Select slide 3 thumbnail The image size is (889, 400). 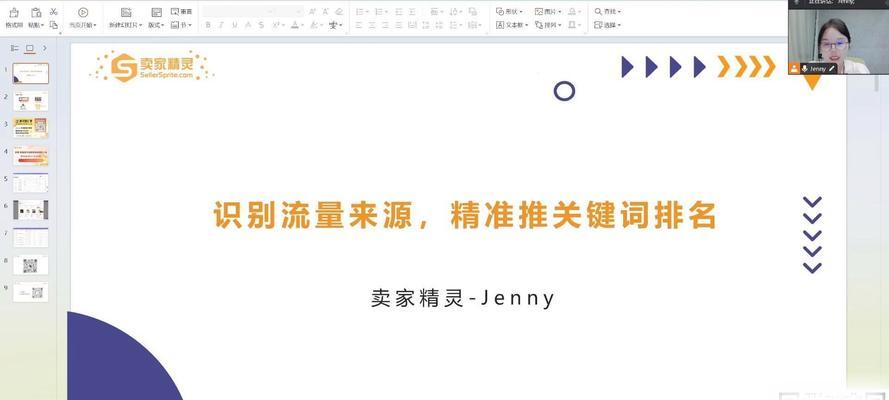pos(31,128)
